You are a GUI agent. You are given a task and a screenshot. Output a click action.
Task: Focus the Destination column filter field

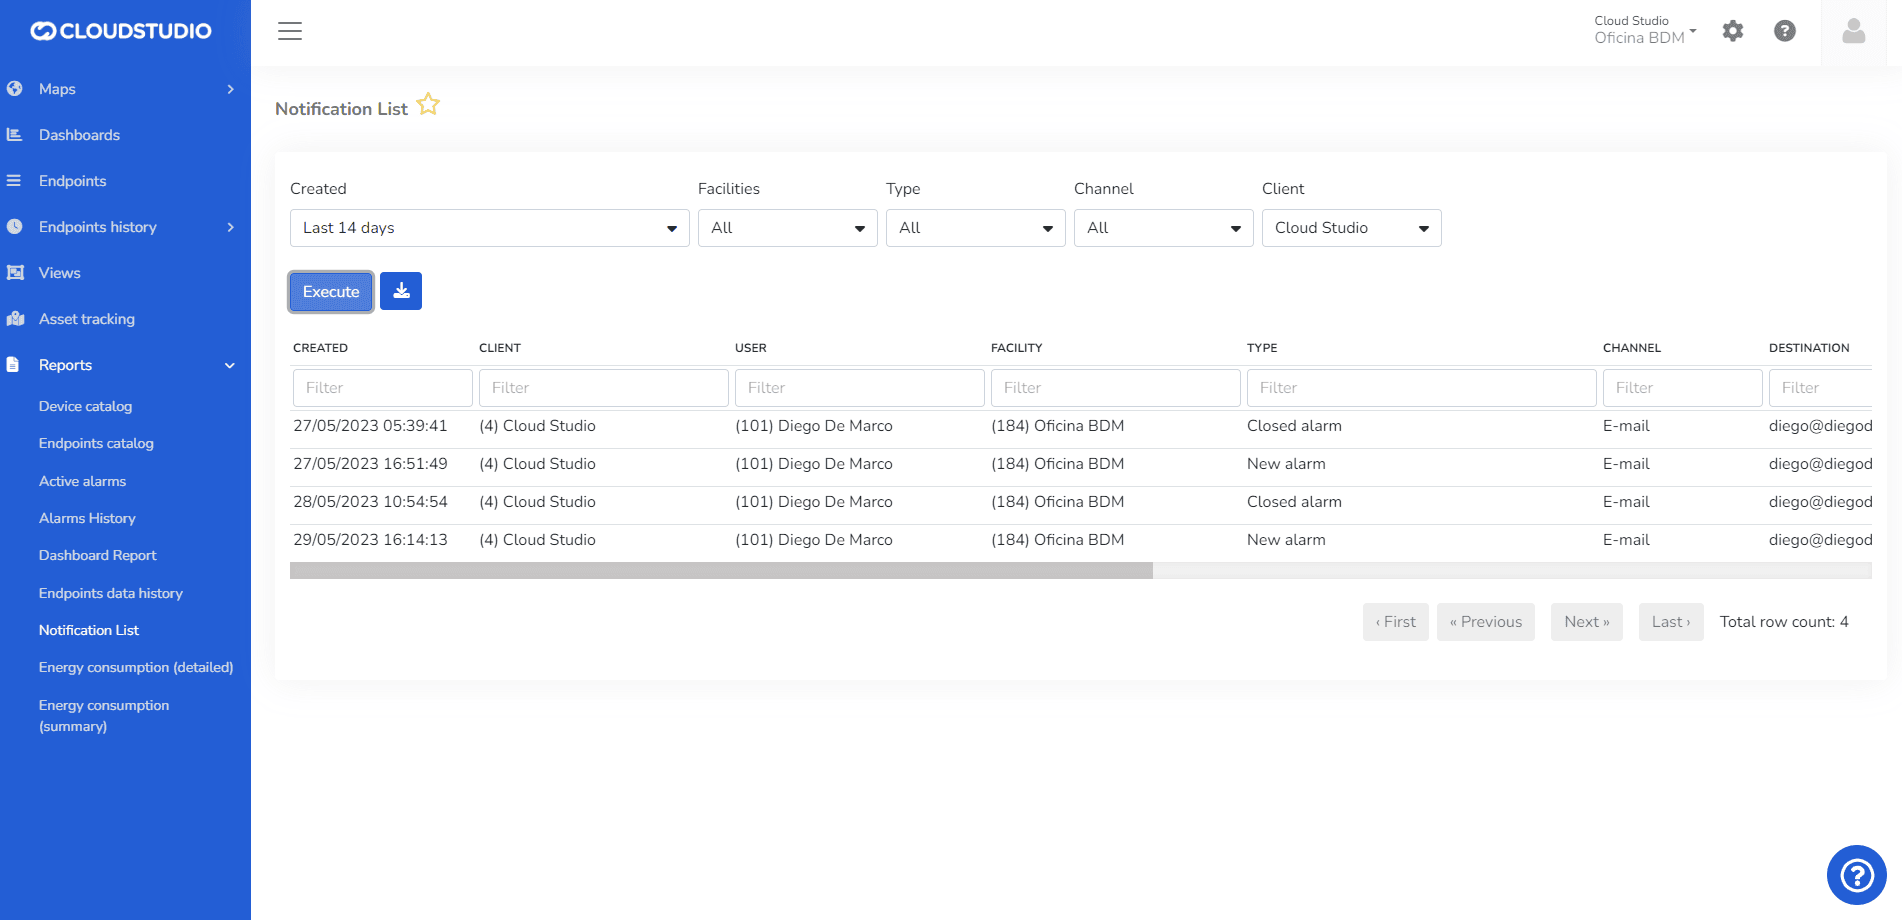pos(1820,388)
